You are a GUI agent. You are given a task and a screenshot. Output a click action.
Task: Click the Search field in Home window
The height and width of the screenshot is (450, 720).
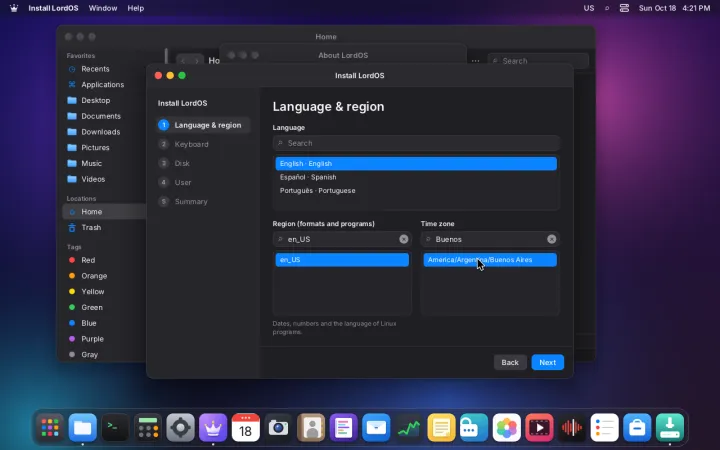(538, 61)
